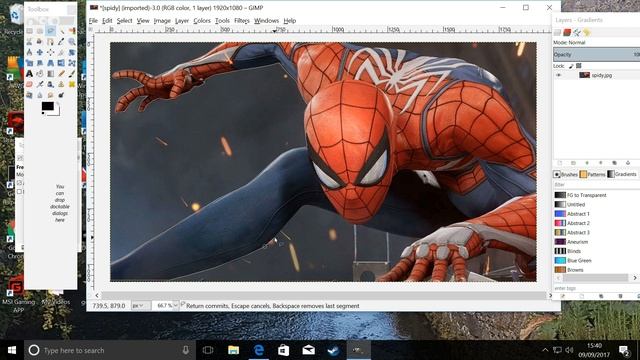Switch to the Gradients tab
Screen dimensions: 640x360
pos(622,174)
